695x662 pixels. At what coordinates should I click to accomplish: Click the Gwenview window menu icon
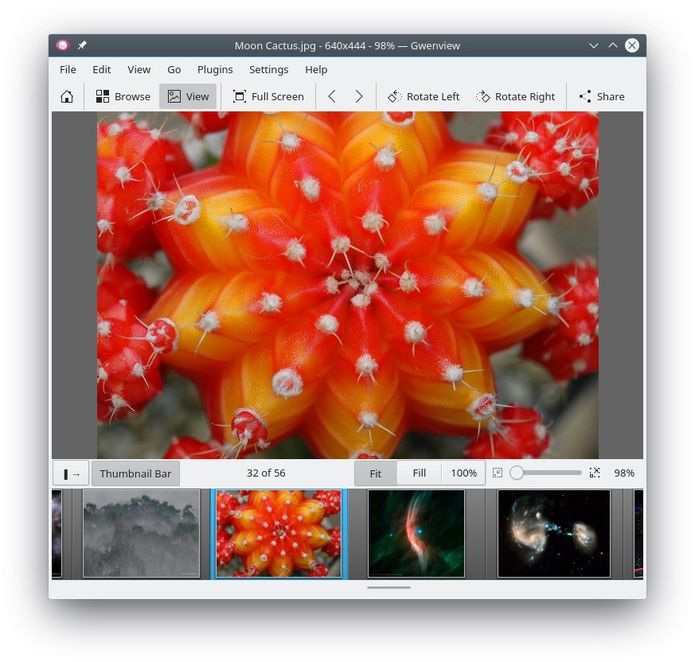tap(62, 45)
